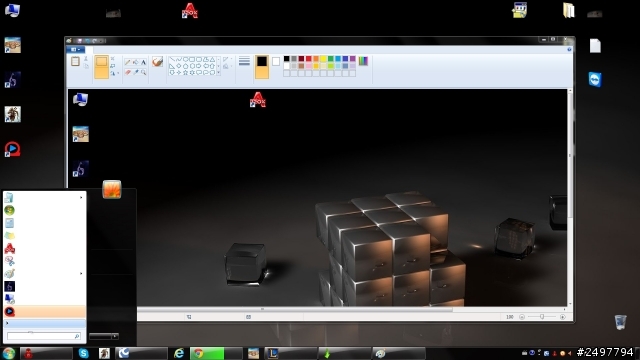
Task: Click the Cut scissors icon in Paint
Action: [86, 59]
